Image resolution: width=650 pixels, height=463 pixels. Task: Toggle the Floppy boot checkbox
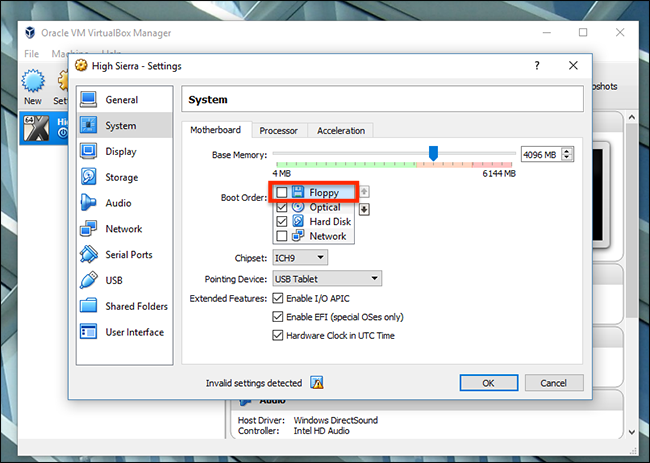(281, 192)
